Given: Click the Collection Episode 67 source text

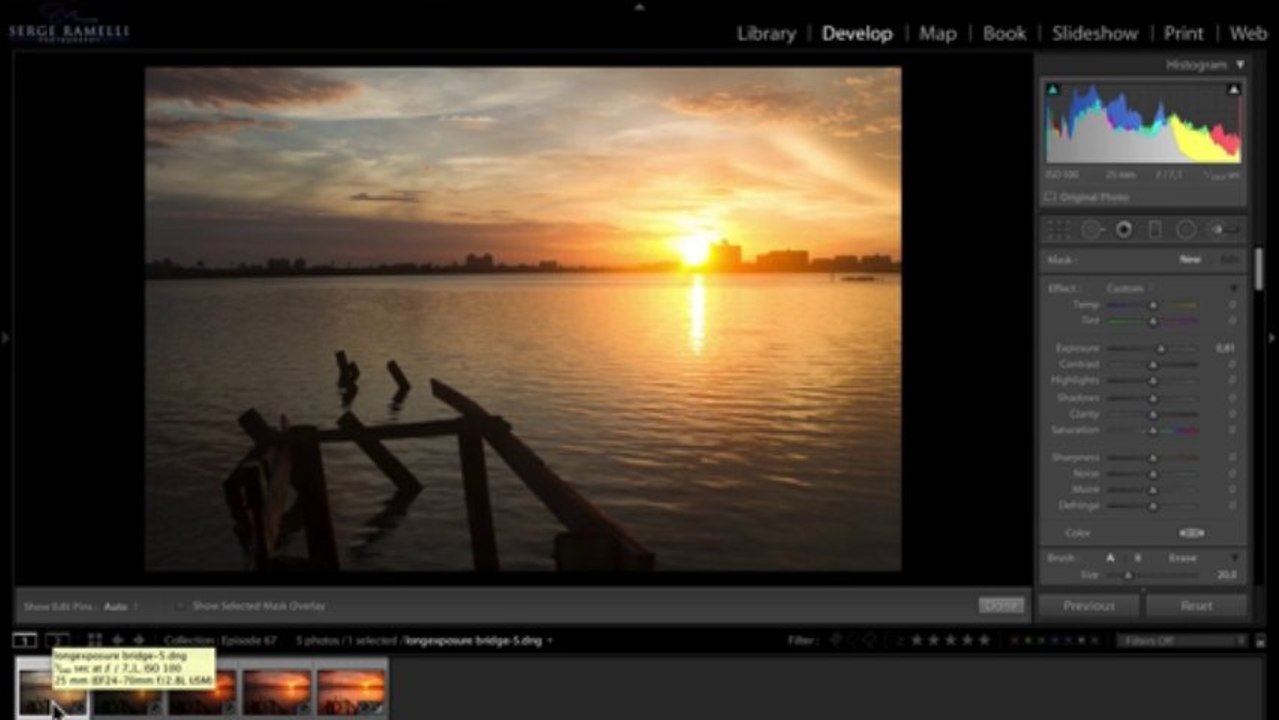Looking at the screenshot, I should 220,640.
